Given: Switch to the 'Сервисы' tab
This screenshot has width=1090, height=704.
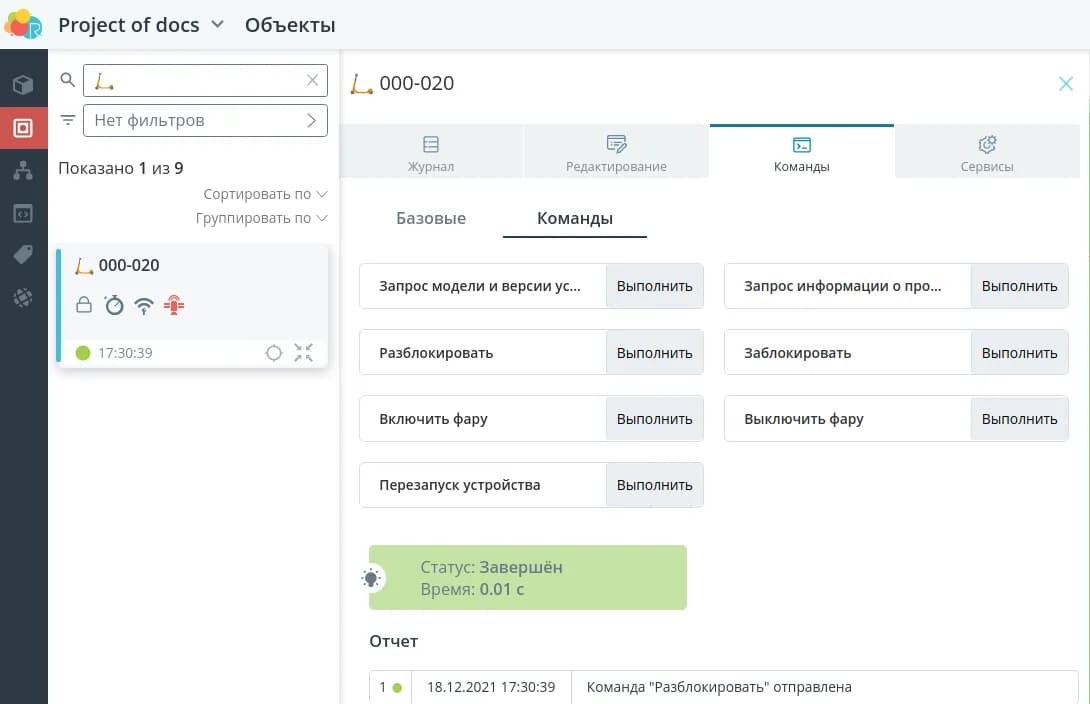Looking at the screenshot, I should pyautogui.click(x=986, y=153).
